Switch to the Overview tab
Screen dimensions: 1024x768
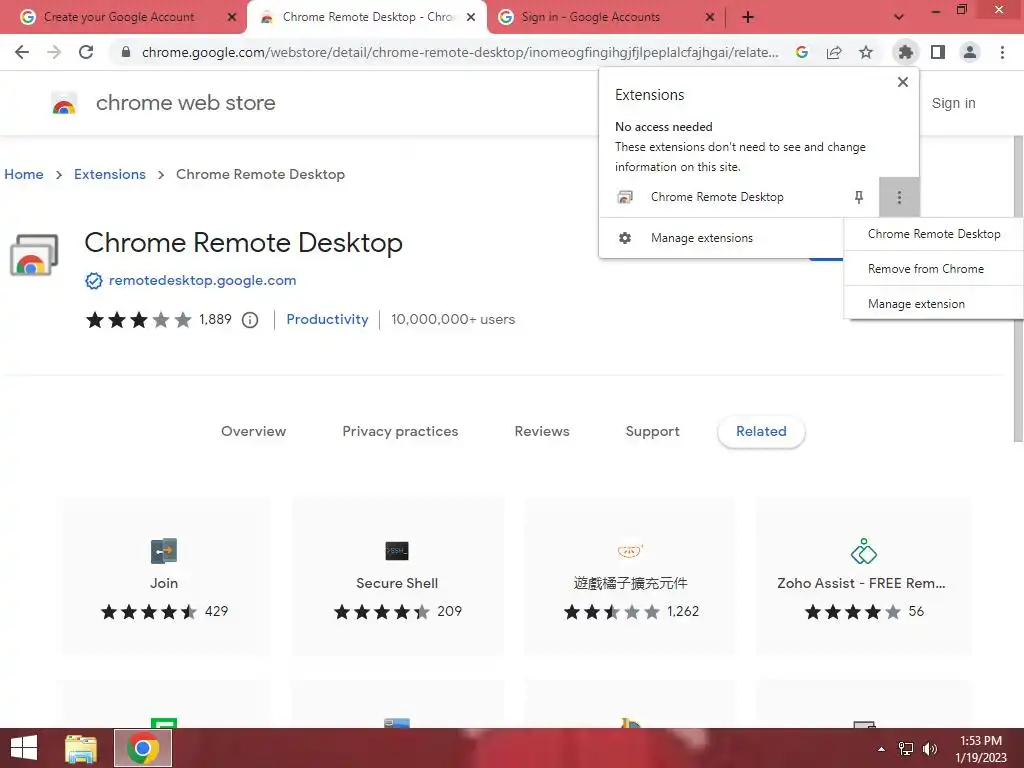pyautogui.click(x=253, y=431)
